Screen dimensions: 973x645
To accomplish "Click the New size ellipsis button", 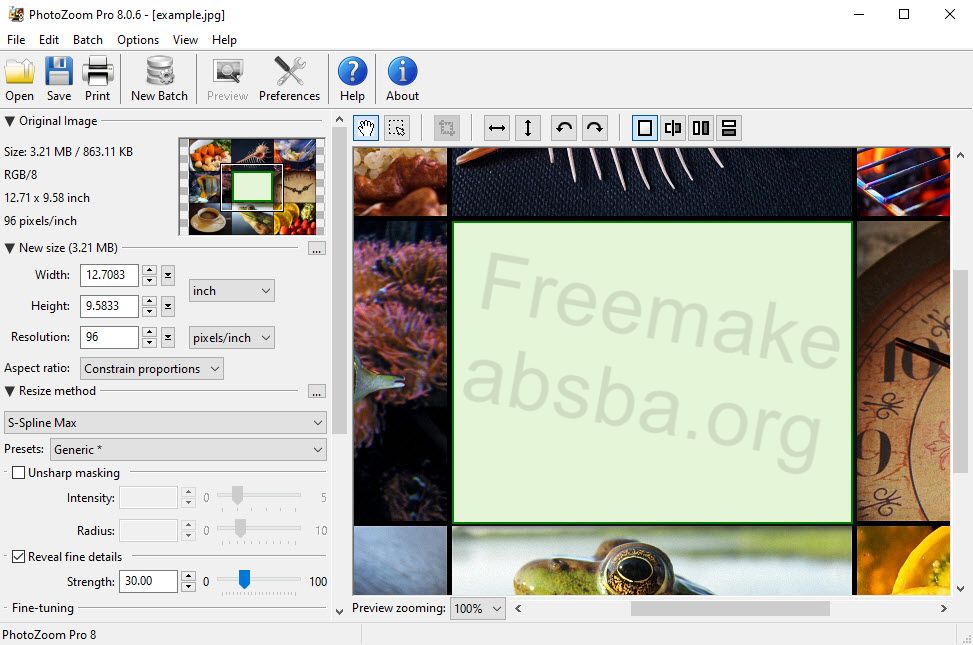I will point(316,249).
